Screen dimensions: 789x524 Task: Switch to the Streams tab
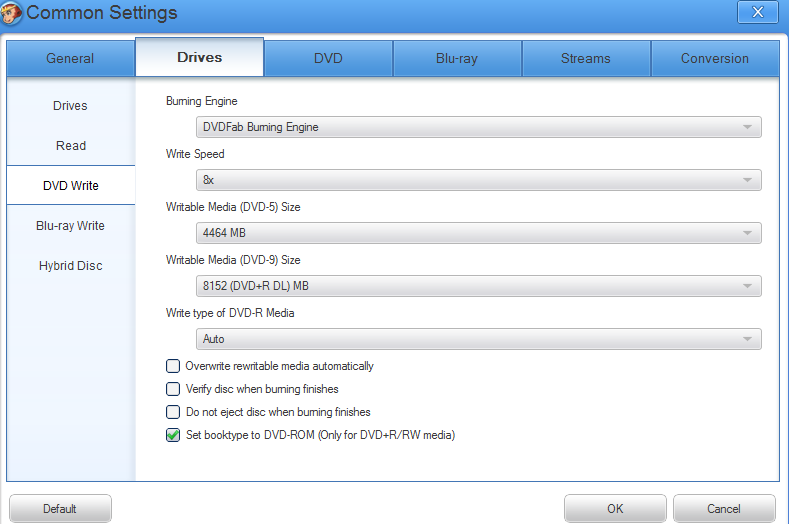pyautogui.click(x=586, y=58)
